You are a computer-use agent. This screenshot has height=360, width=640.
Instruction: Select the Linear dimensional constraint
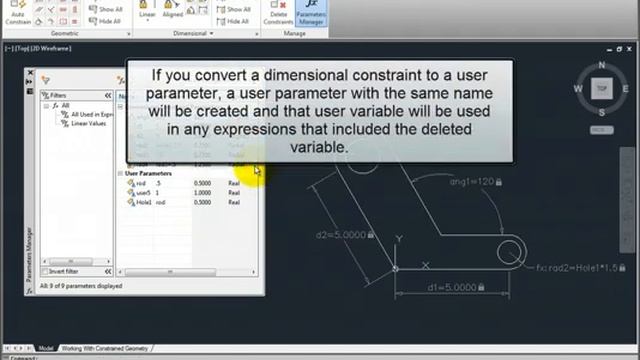pos(147,10)
